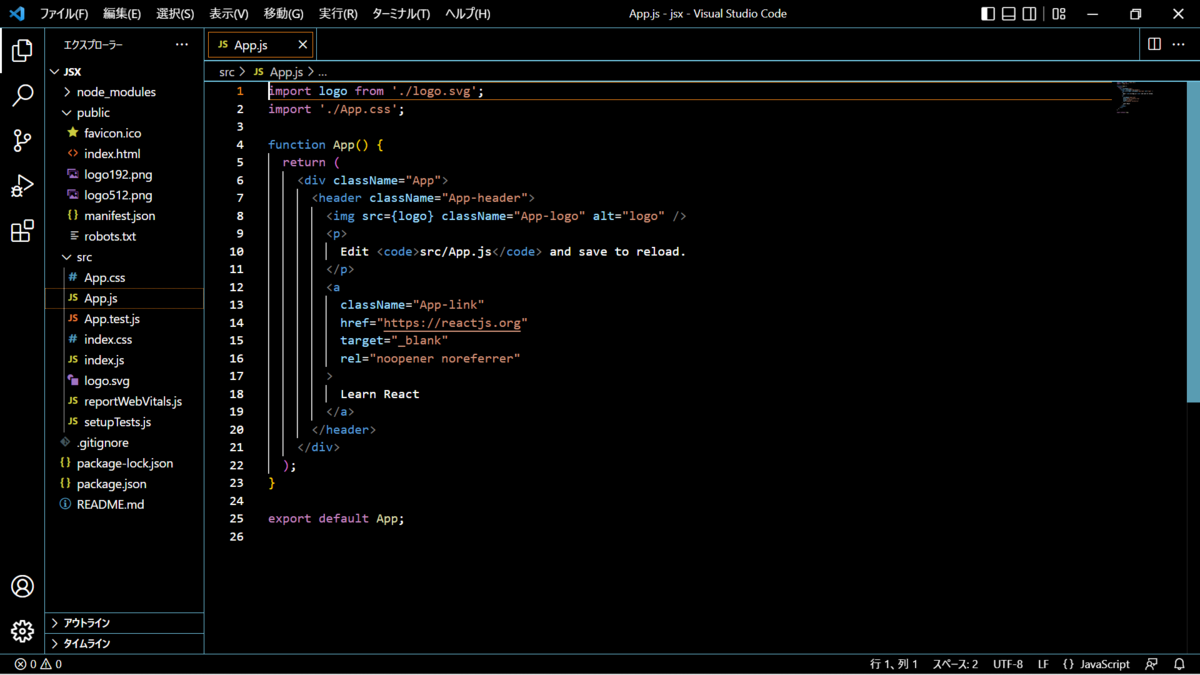Open manifest.json file

(x=125, y=216)
